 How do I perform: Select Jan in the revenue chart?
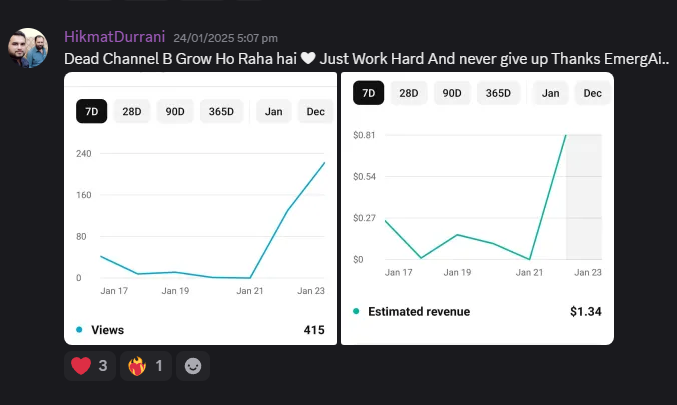coord(550,93)
